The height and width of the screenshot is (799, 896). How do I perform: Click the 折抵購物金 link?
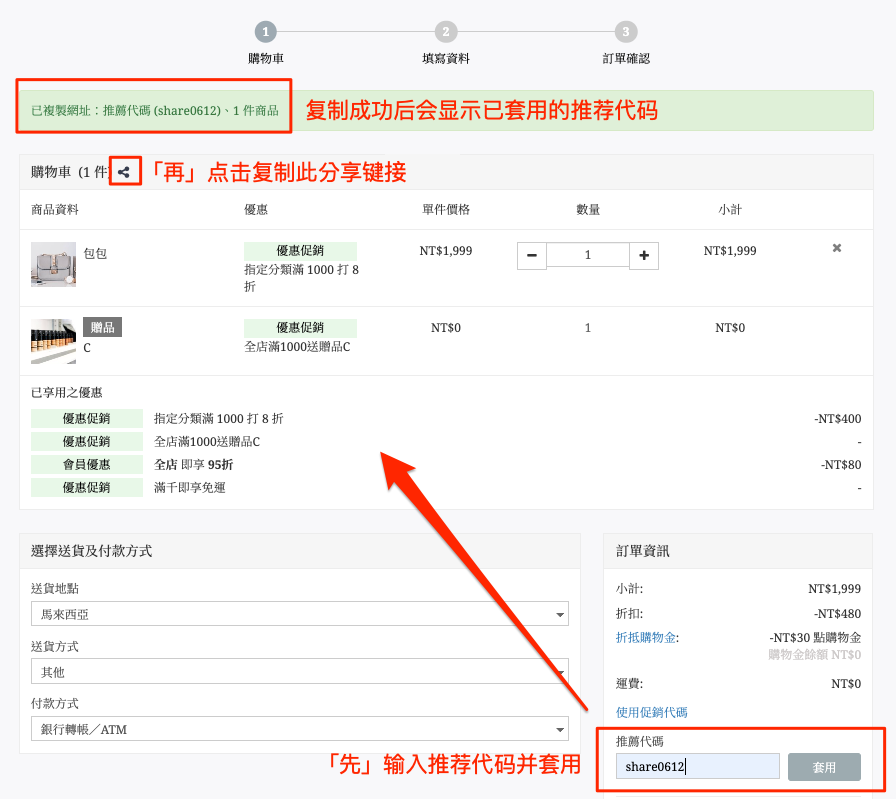click(646, 637)
